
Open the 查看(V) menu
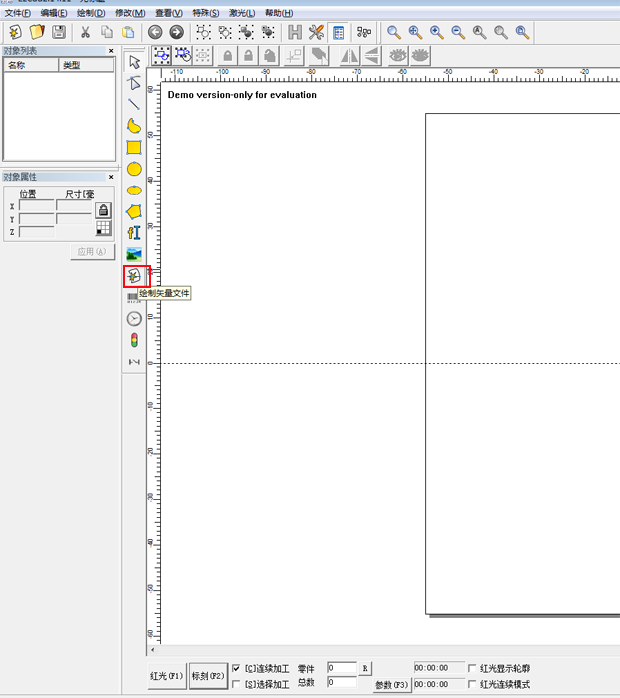click(x=169, y=13)
